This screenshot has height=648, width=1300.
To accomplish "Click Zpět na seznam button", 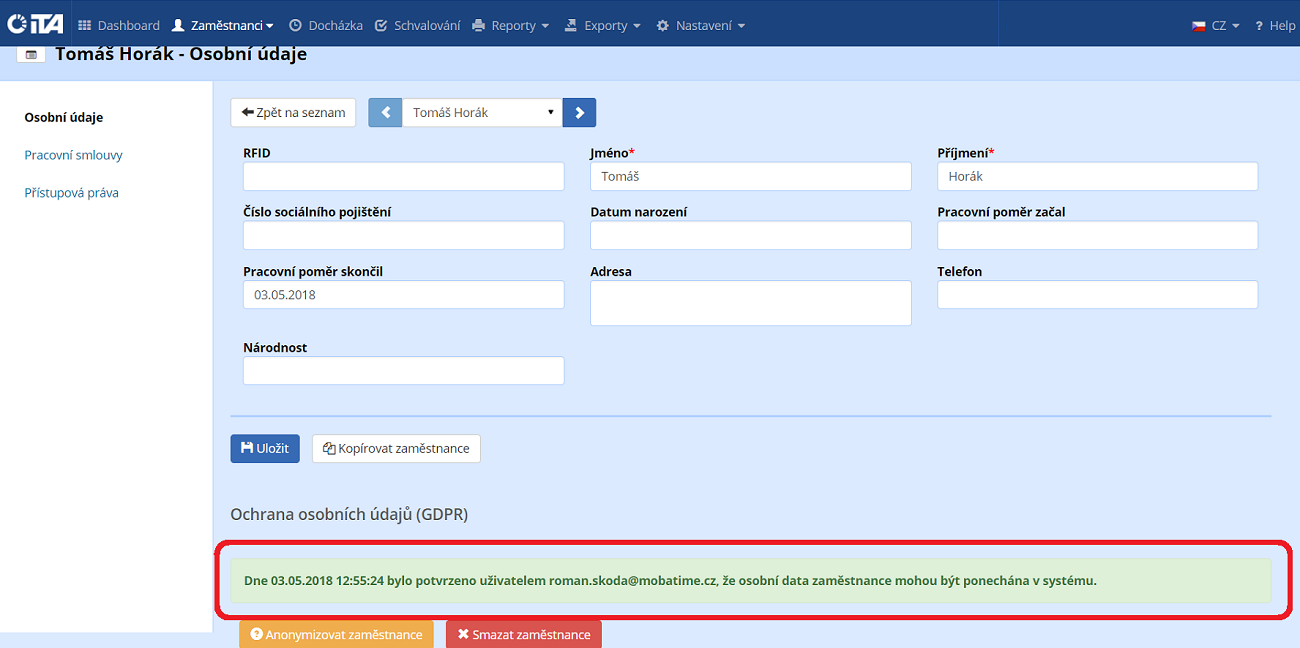I will 293,113.
